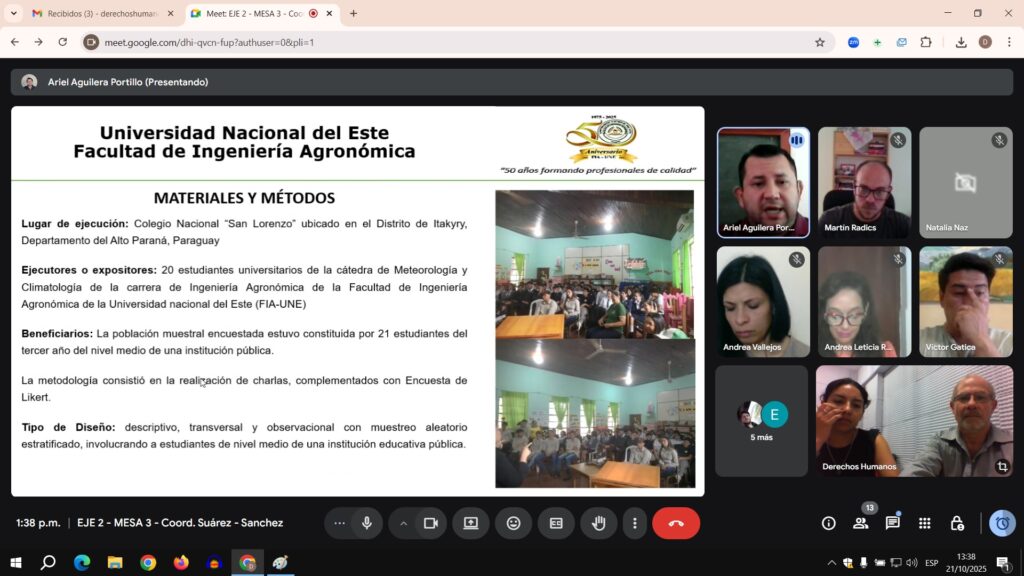Viewport: 1024px width, 576px height.
Task: Click '5 más' to see more participants
Action: point(761,420)
